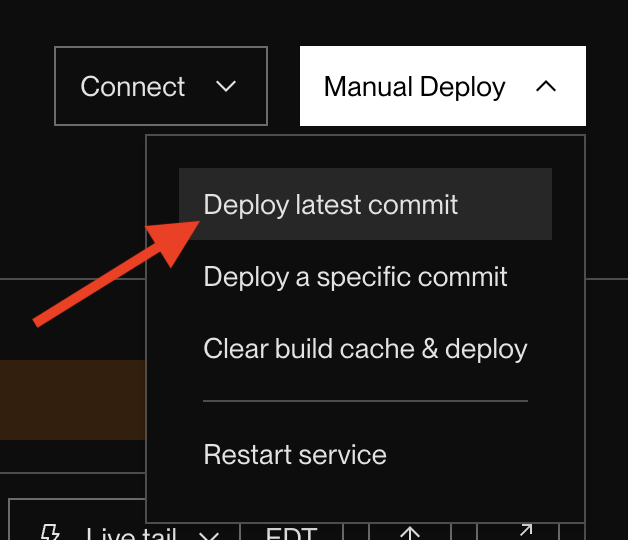Click the EDT timezone button
The image size is (628, 540).
pyautogui.click(x=292, y=532)
